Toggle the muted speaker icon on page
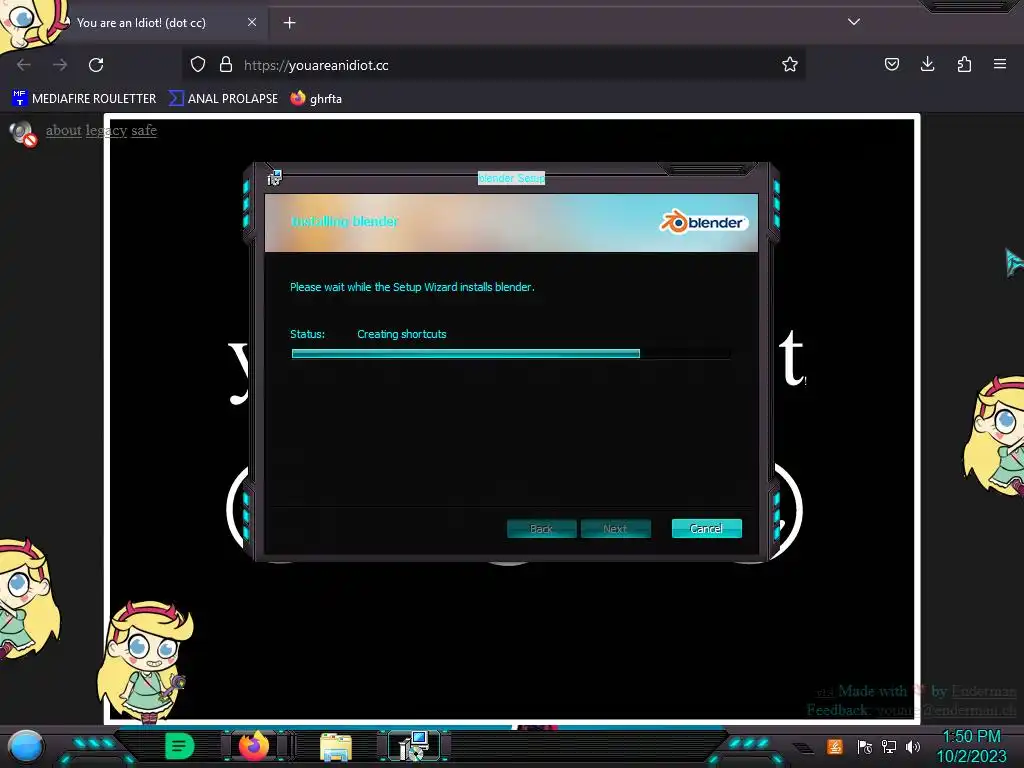The image size is (1024, 768). pyautogui.click(x=23, y=133)
